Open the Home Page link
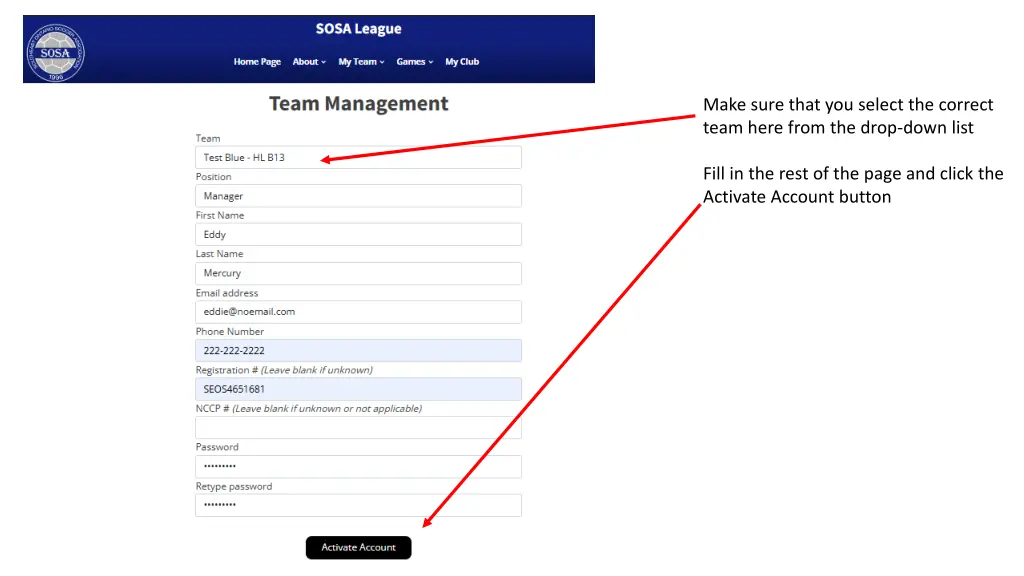Viewport: 1024px width, 576px height. click(257, 61)
